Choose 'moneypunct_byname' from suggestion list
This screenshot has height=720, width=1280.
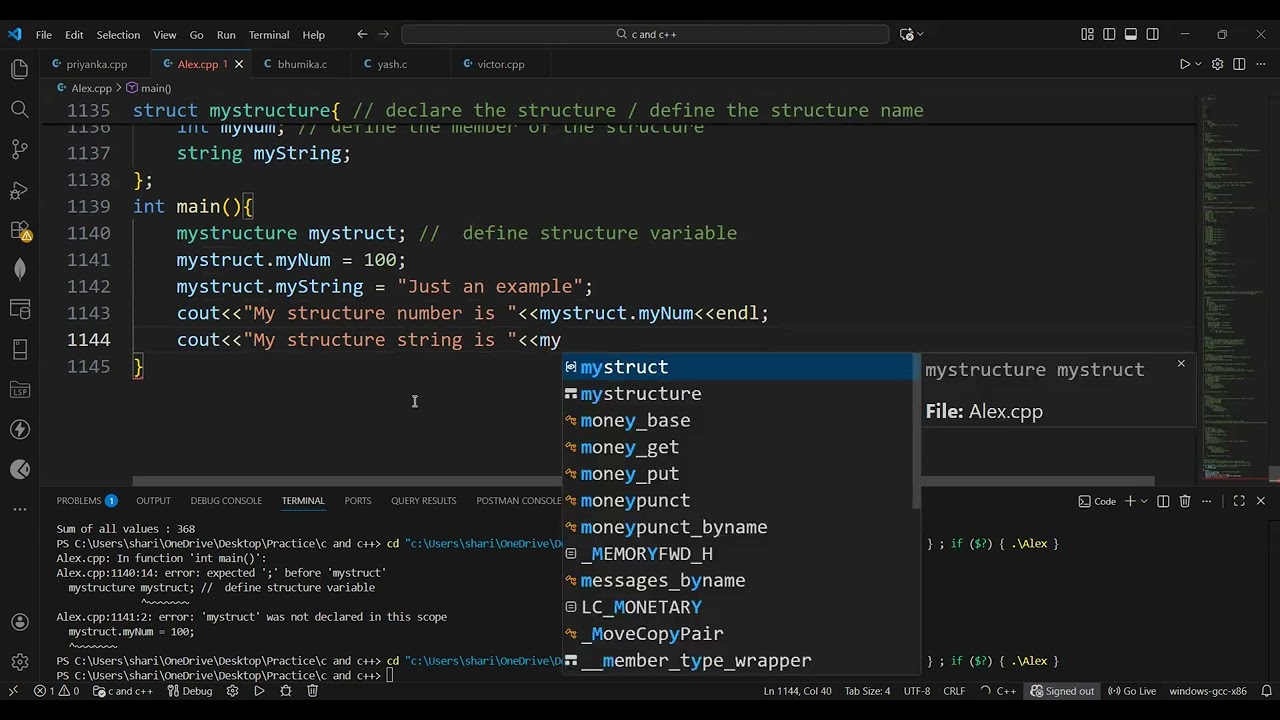[738, 527]
